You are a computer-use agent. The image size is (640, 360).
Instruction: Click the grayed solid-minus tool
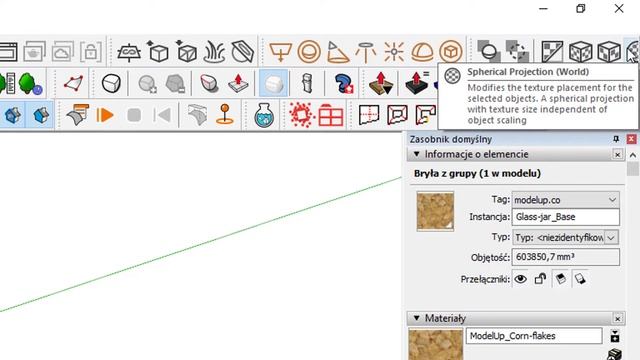coord(175,84)
